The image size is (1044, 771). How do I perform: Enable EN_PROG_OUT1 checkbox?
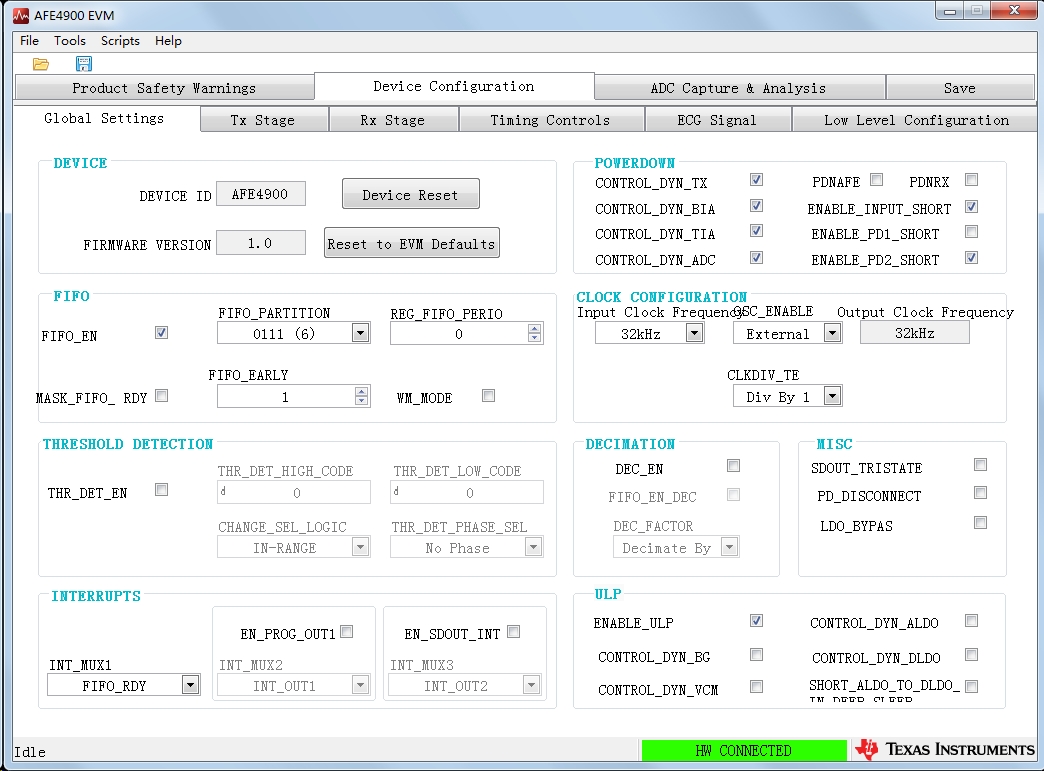coord(347,631)
